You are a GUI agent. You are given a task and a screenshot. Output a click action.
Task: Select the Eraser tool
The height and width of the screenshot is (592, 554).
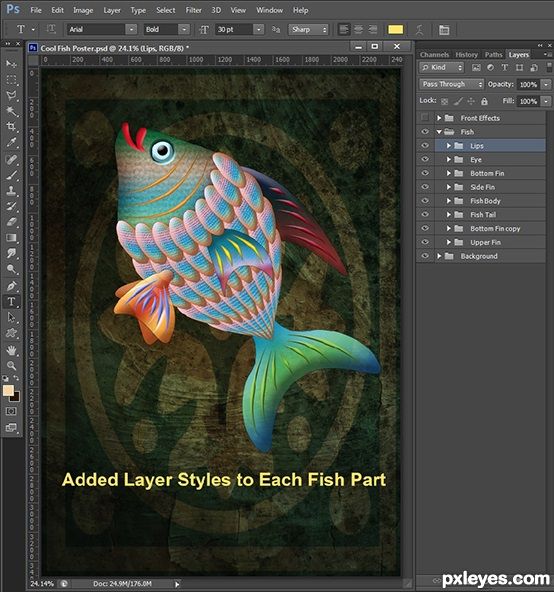tap(11, 222)
